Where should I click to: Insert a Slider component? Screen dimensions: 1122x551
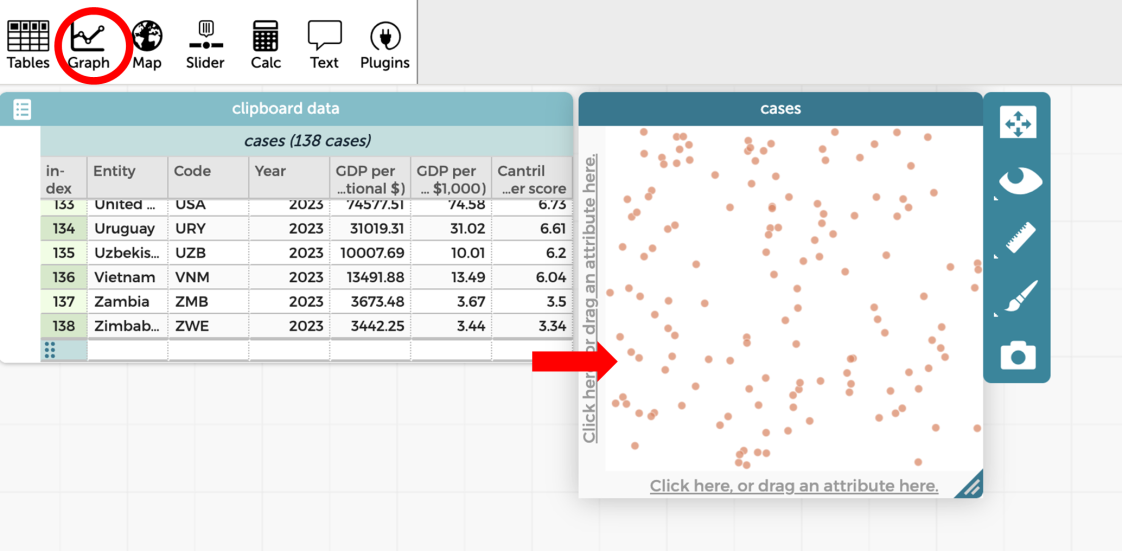(205, 45)
